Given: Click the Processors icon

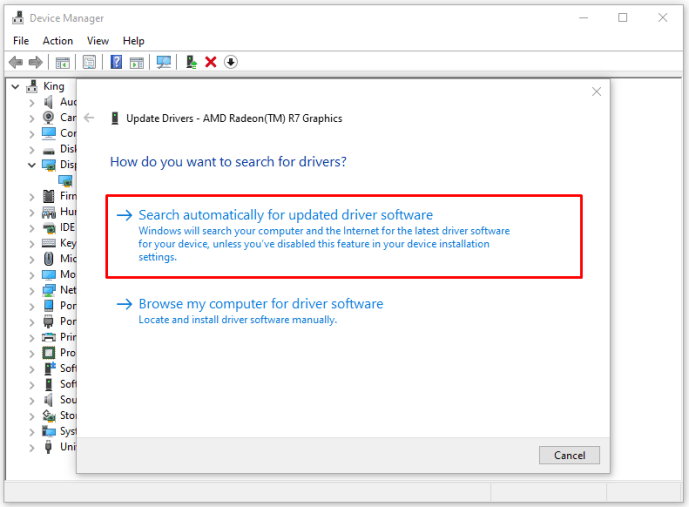Looking at the screenshot, I should [x=49, y=353].
